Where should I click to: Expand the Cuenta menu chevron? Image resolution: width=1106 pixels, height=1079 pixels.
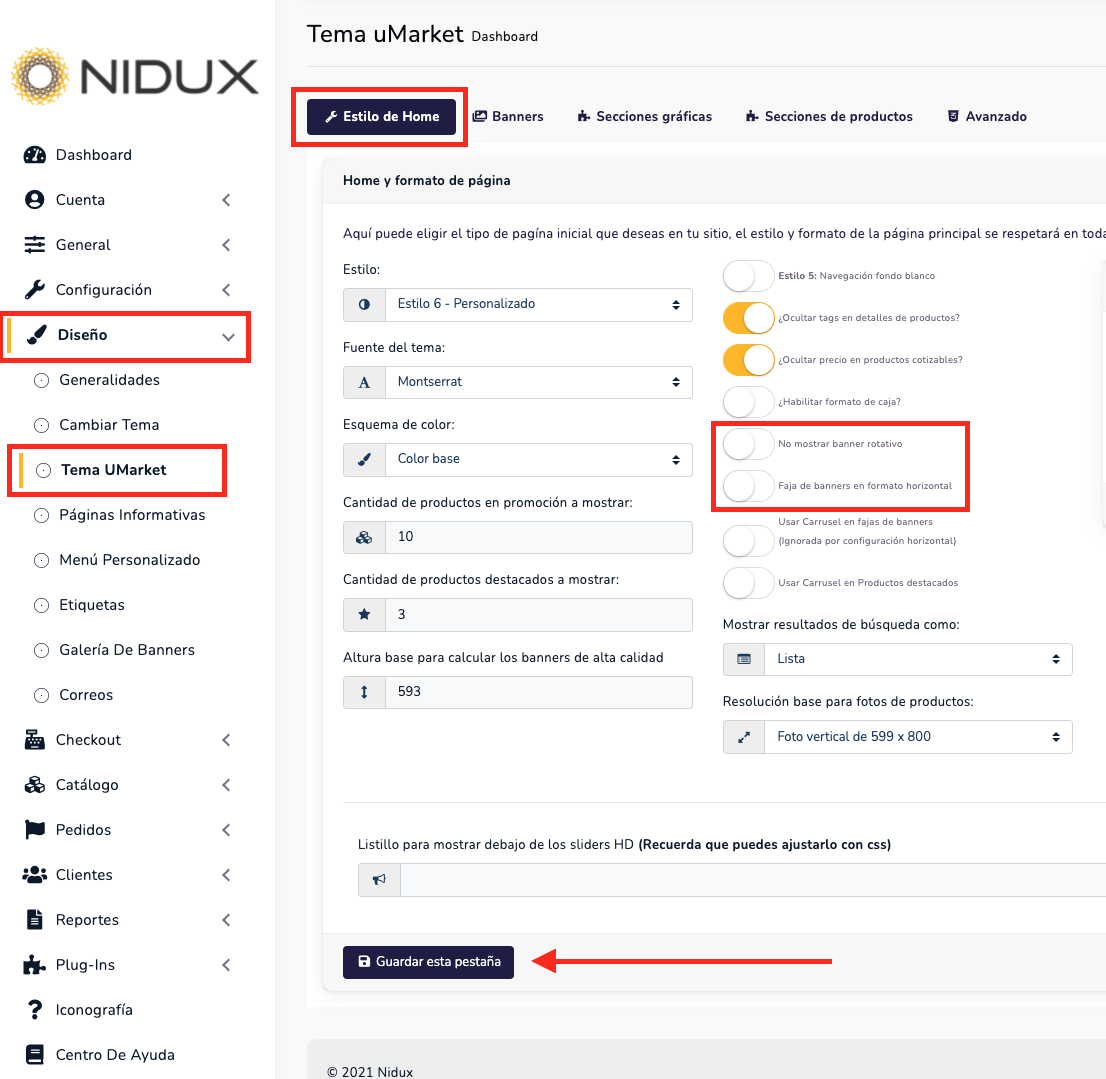226,200
